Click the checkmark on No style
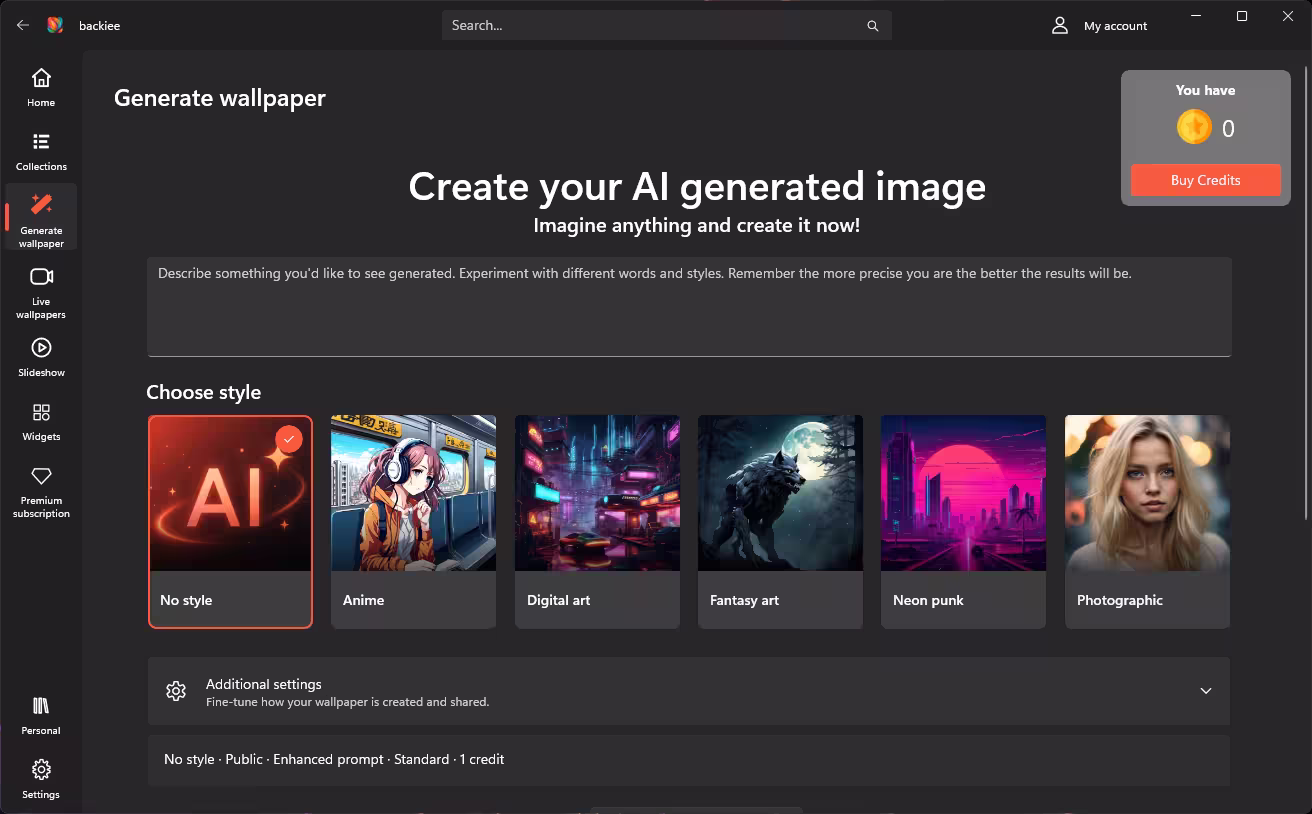The width and height of the screenshot is (1312, 814). tap(289, 439)
